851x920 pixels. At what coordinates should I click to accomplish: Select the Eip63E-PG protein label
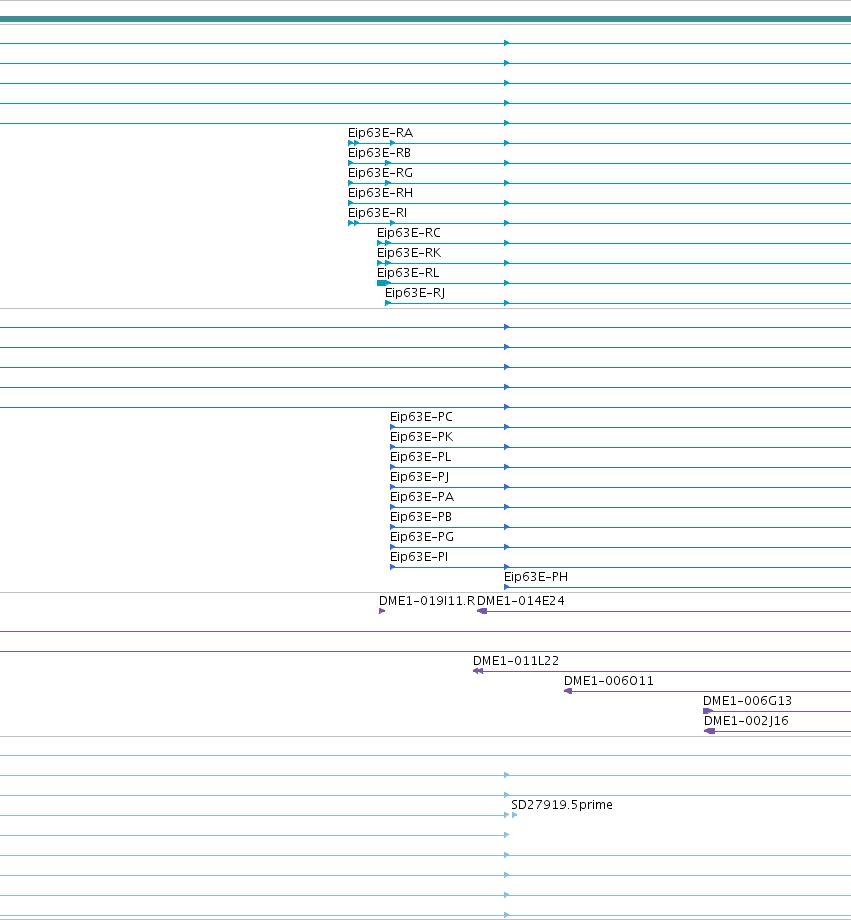(x=422, y=536)
